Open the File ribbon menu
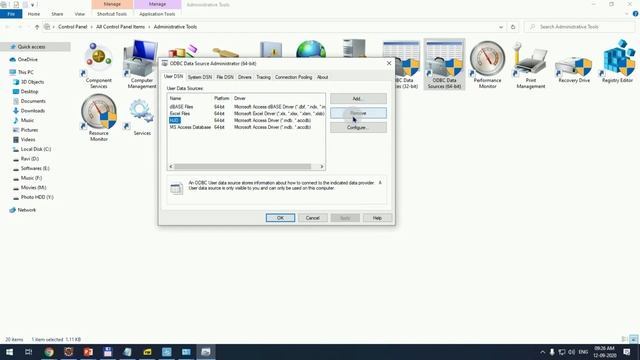The height and width of the screenshot is (360, 640). pyautogui.click(x=11, y=14)
